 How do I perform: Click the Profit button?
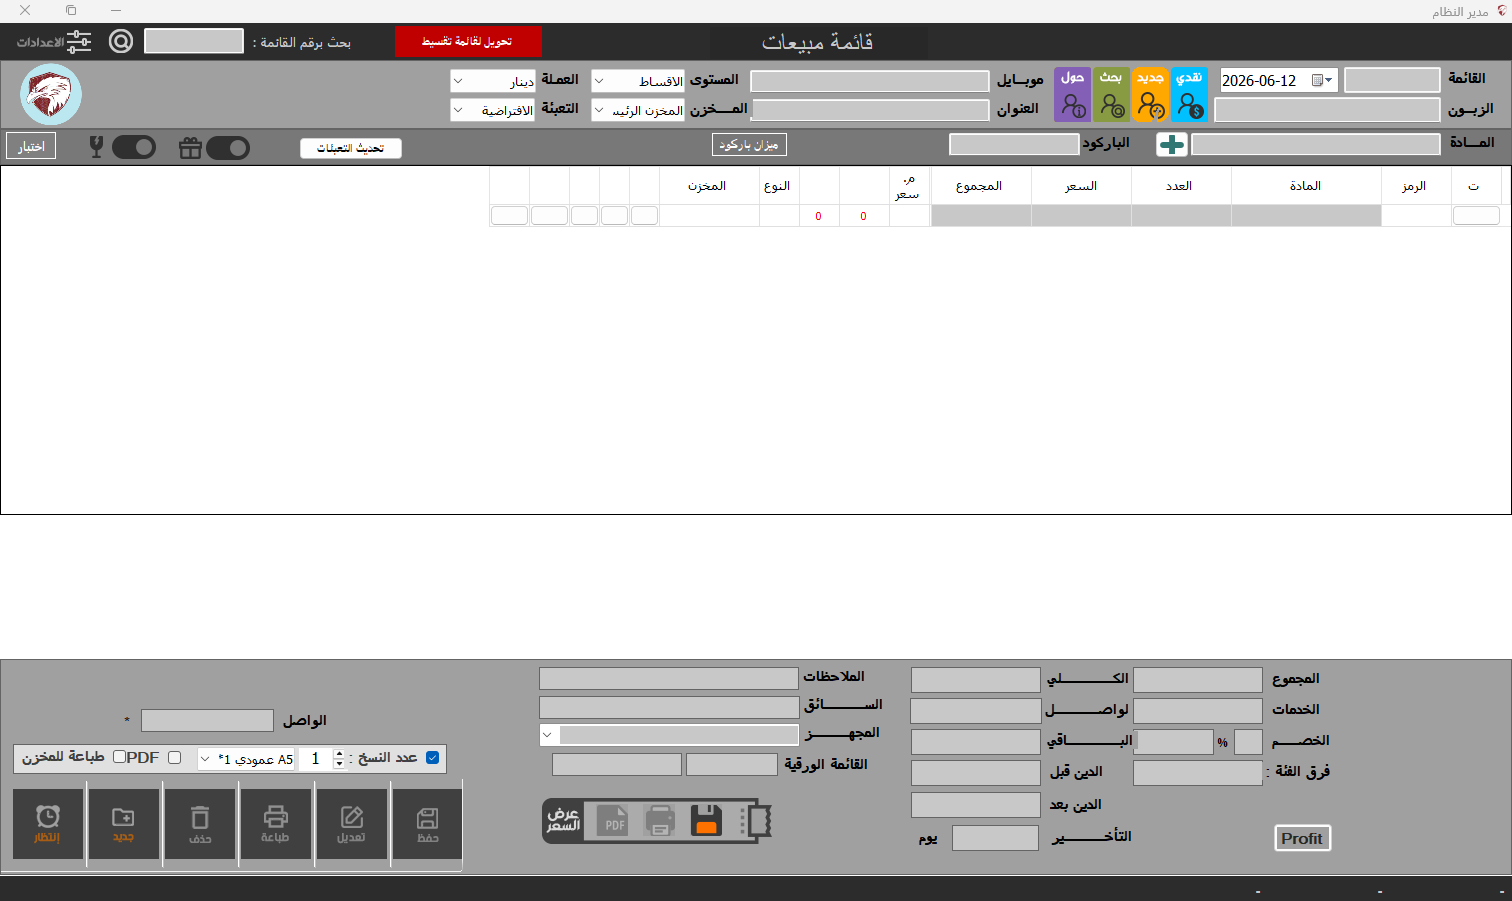(x=1302, y=838)
